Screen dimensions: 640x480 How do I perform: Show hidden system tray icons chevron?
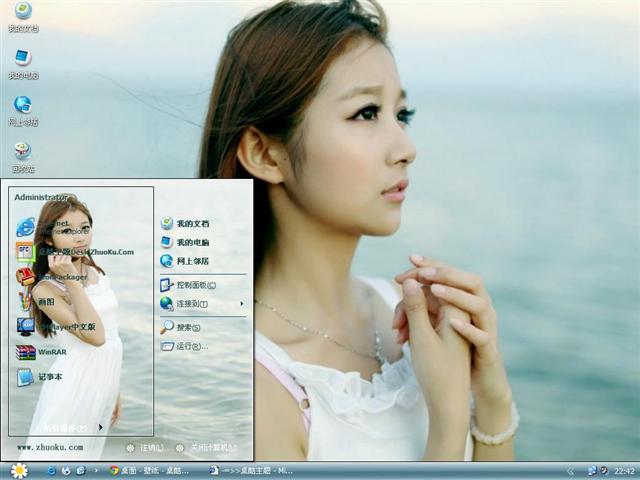pos(571,471)
